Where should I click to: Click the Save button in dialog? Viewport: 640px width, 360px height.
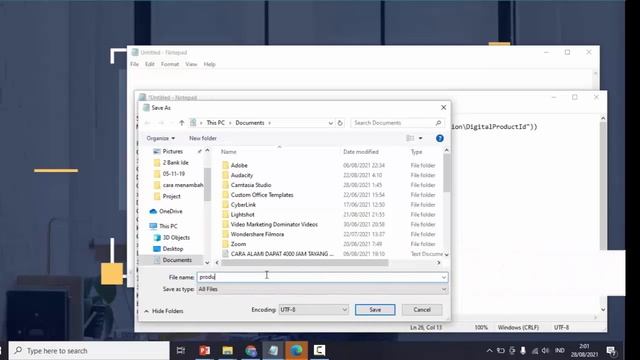click(375, 310)
